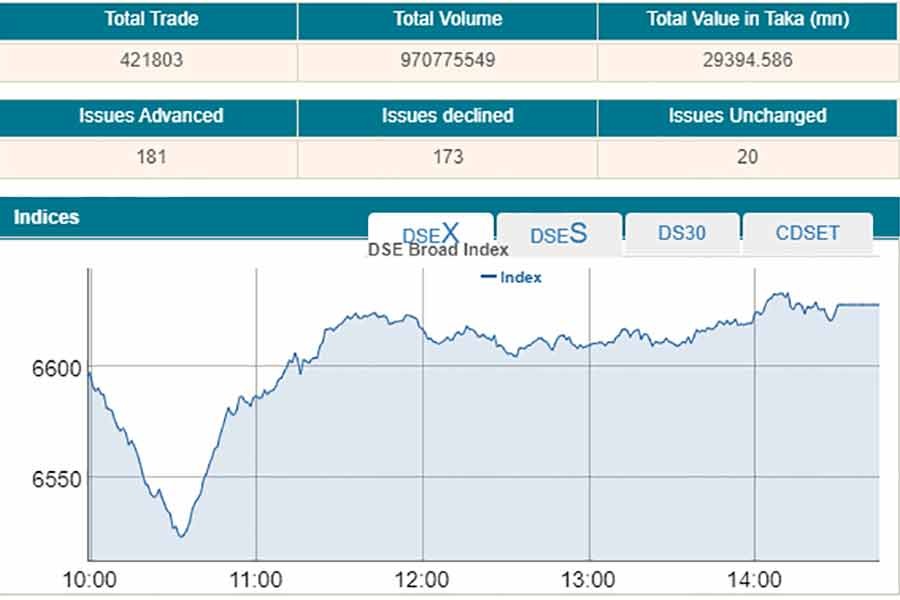Select the Total Value in Taka header

coord(748,19)
